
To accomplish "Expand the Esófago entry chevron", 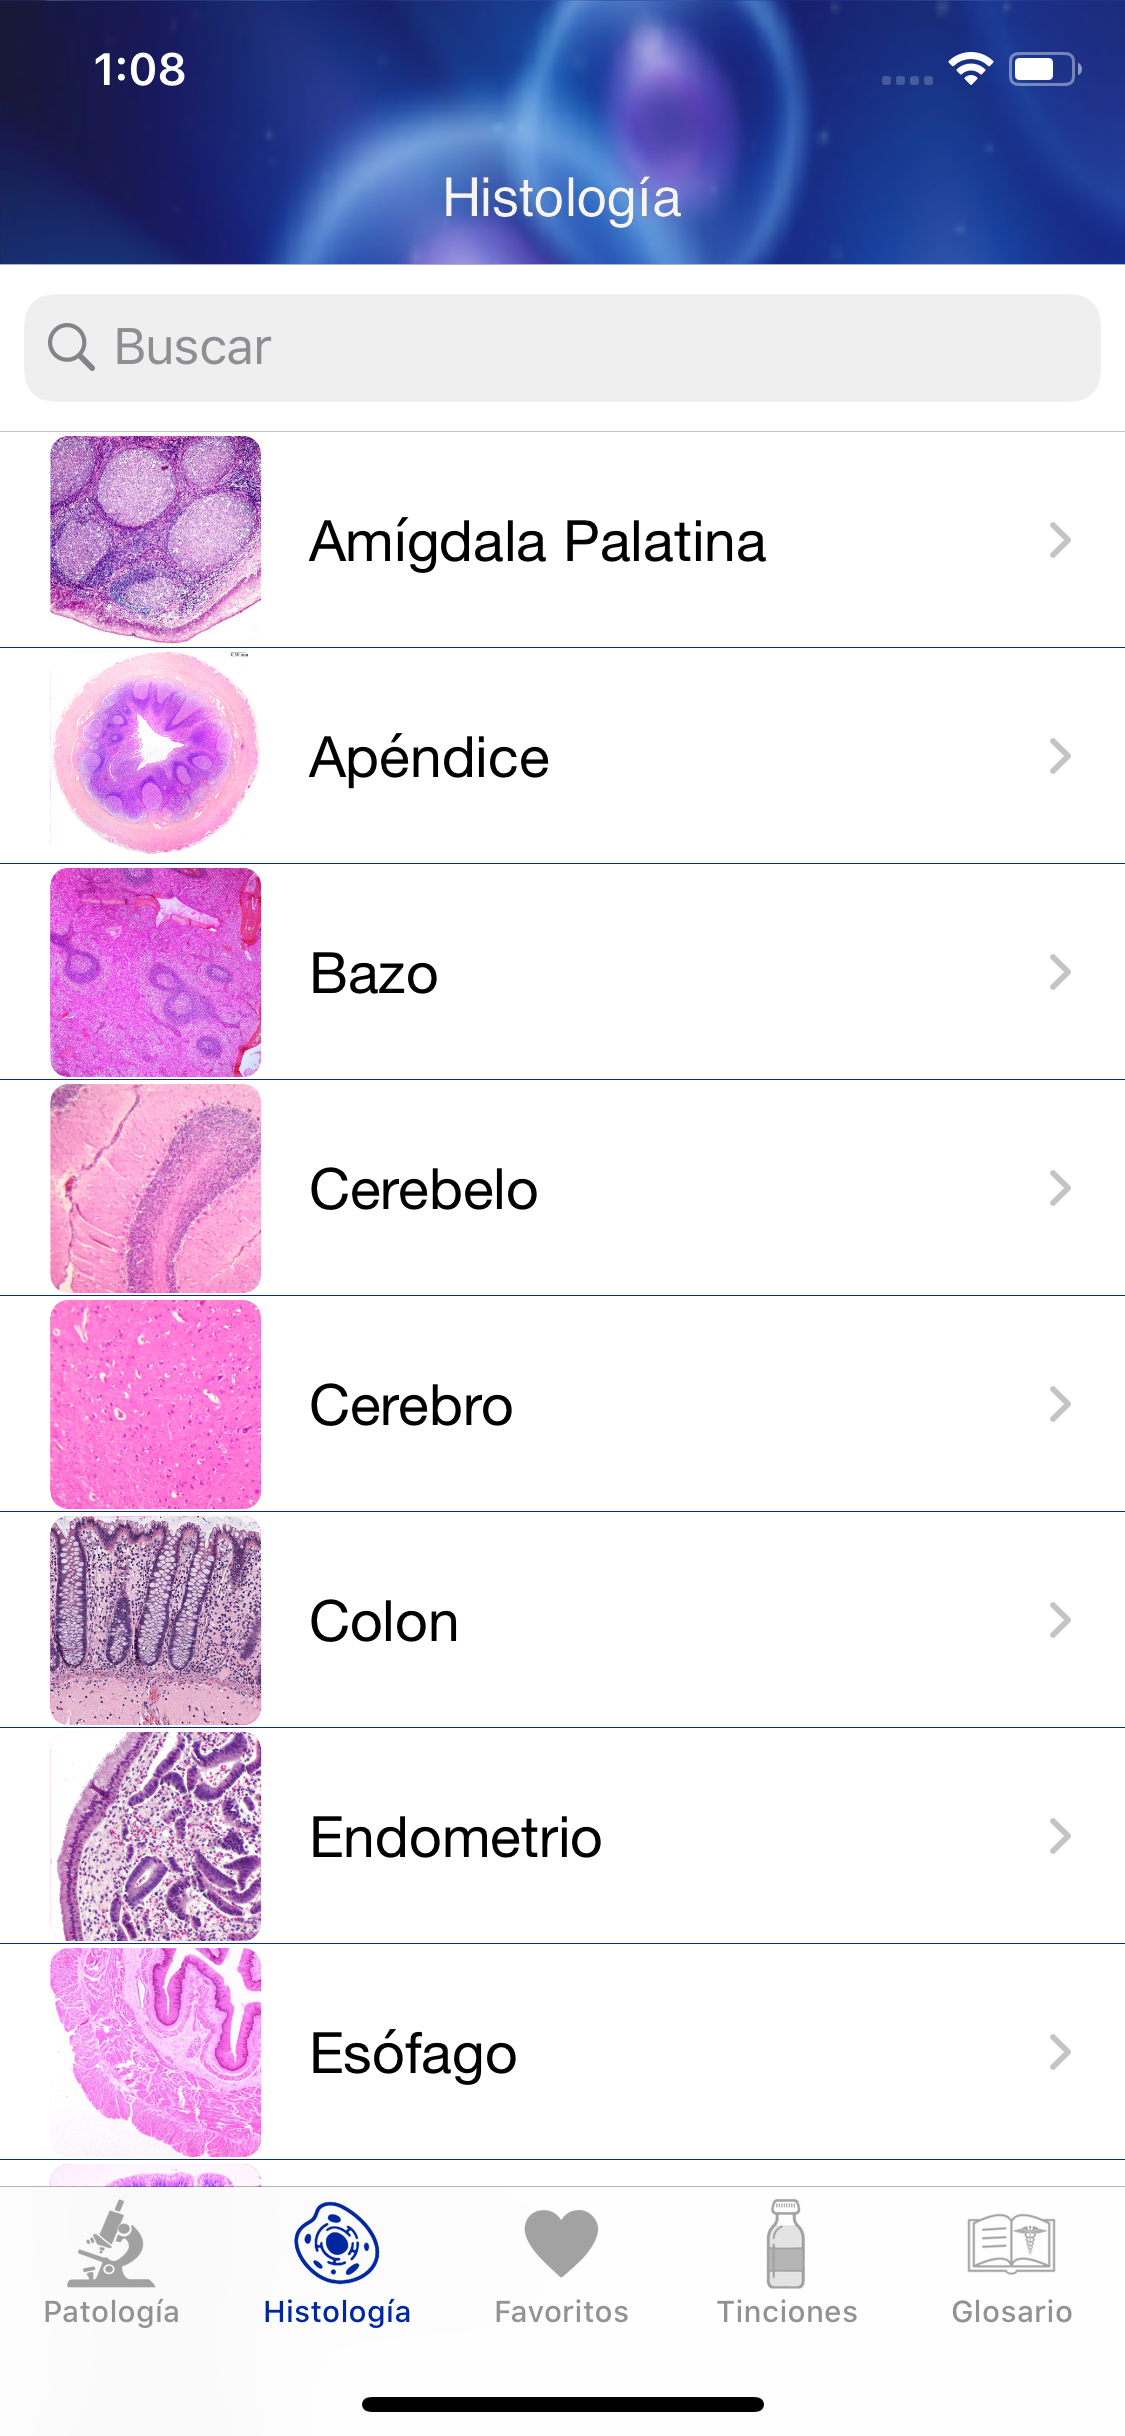I will tap(1060, 2053).
